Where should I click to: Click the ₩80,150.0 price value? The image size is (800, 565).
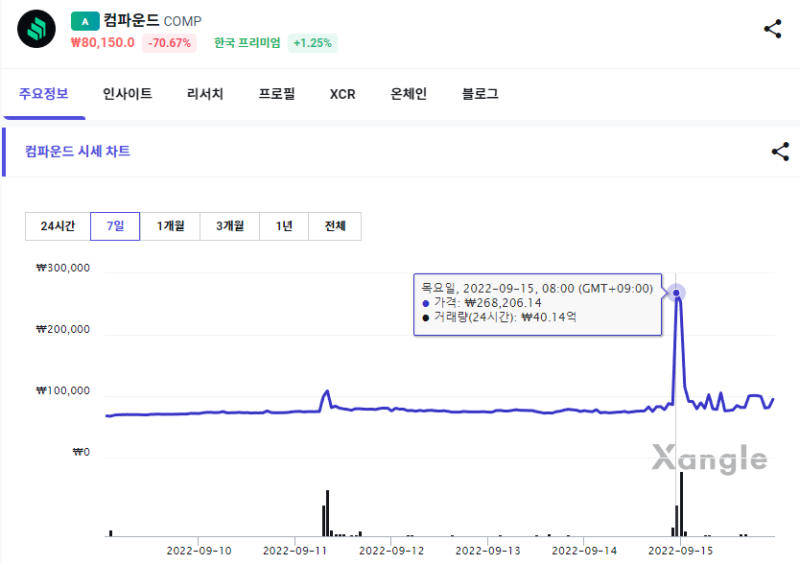click(103, 42)
